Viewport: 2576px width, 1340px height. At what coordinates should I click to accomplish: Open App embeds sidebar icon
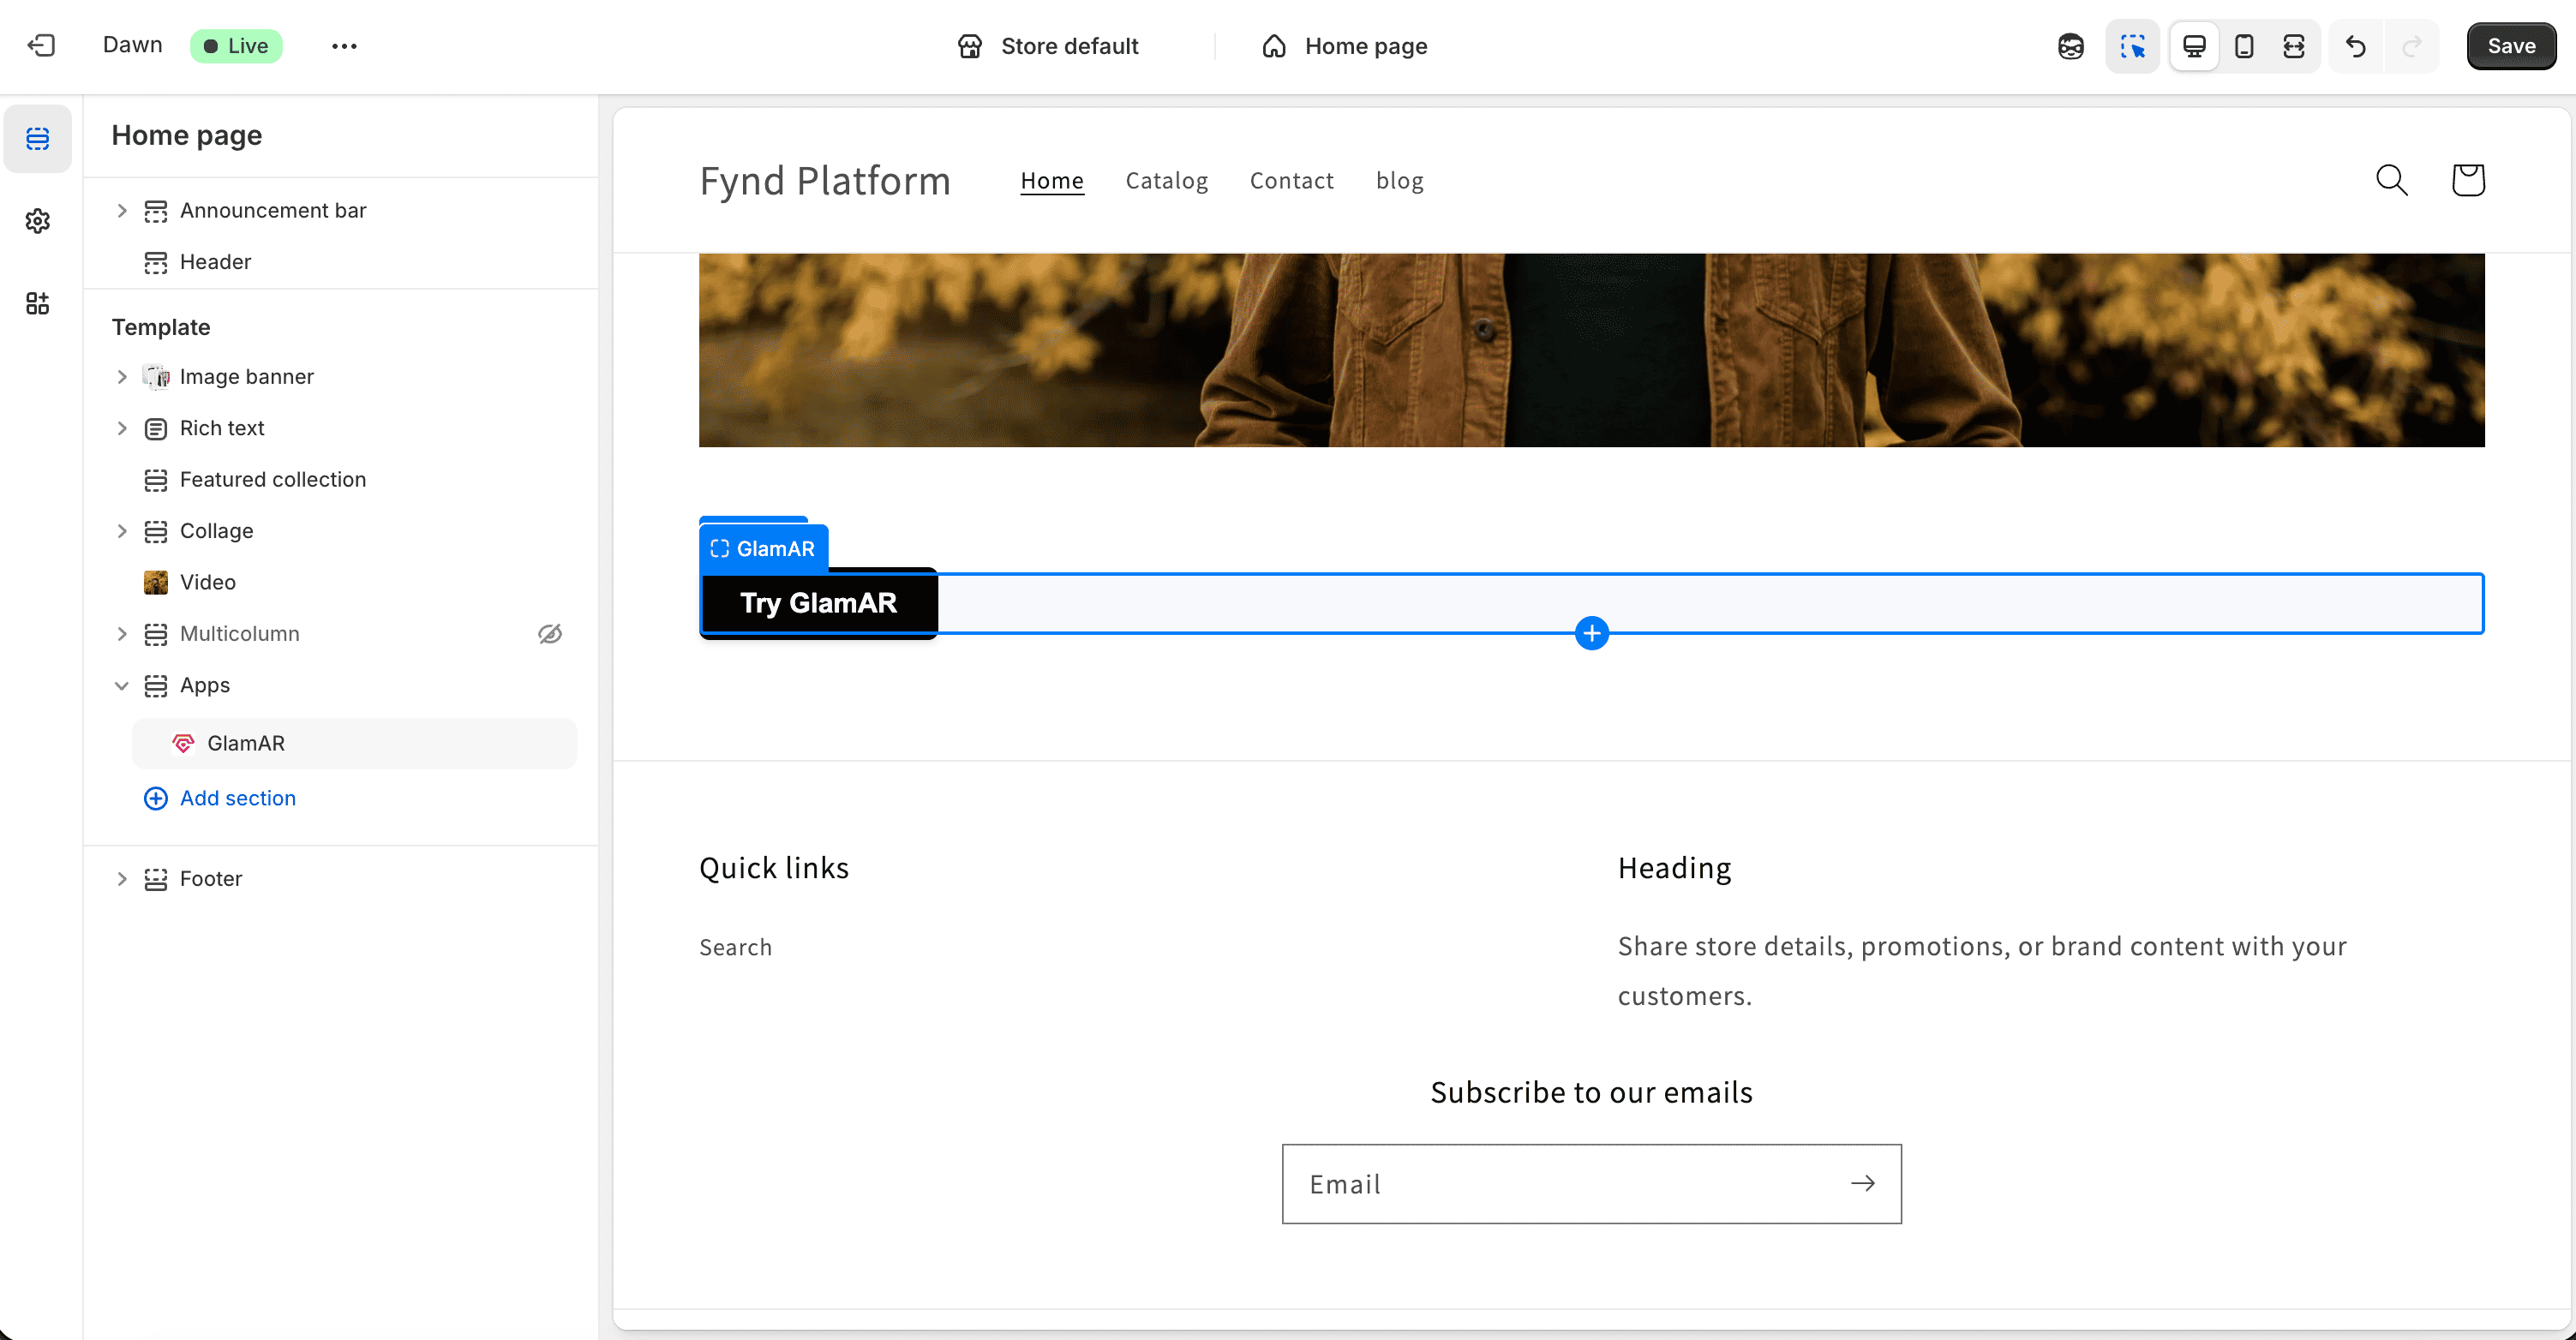(38, 303)
